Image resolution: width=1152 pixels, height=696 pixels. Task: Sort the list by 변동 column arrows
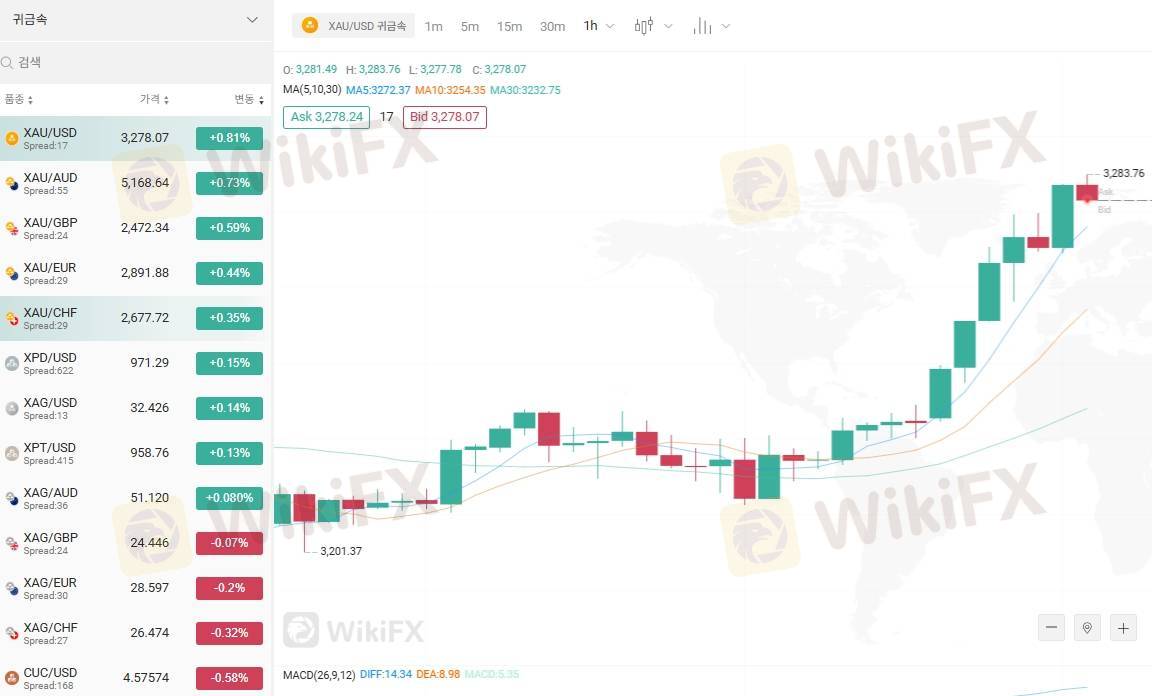261,100
